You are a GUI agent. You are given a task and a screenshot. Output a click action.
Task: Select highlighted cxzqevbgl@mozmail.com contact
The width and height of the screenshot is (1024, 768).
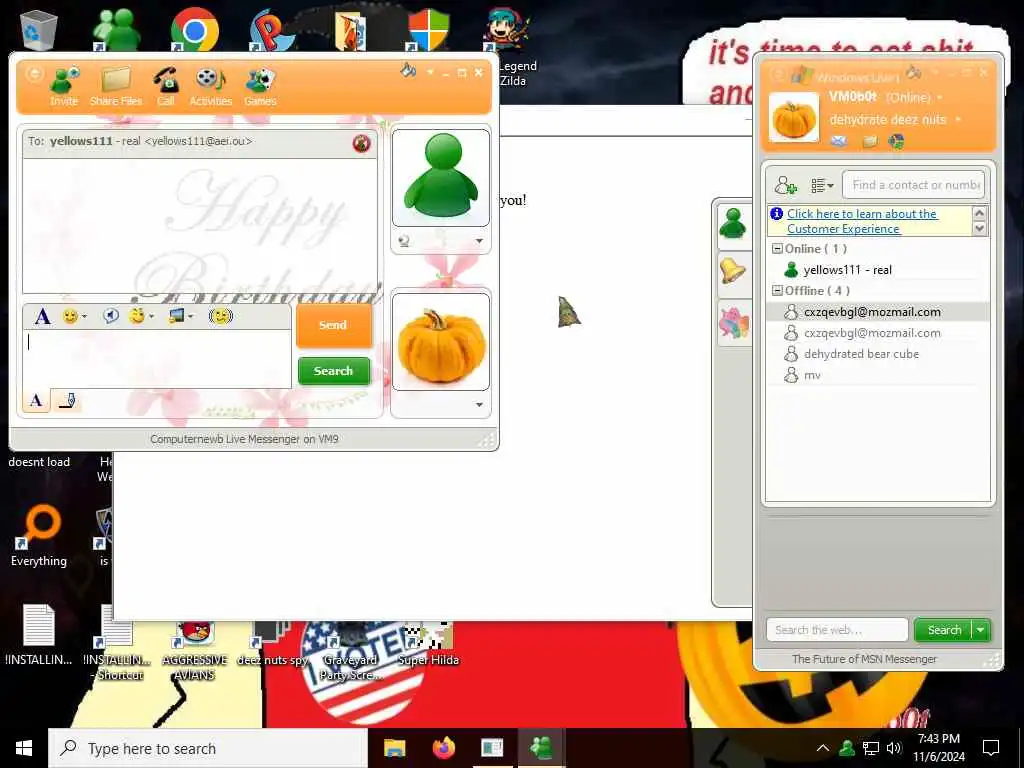pyautogui.click(x=878, y=312)
